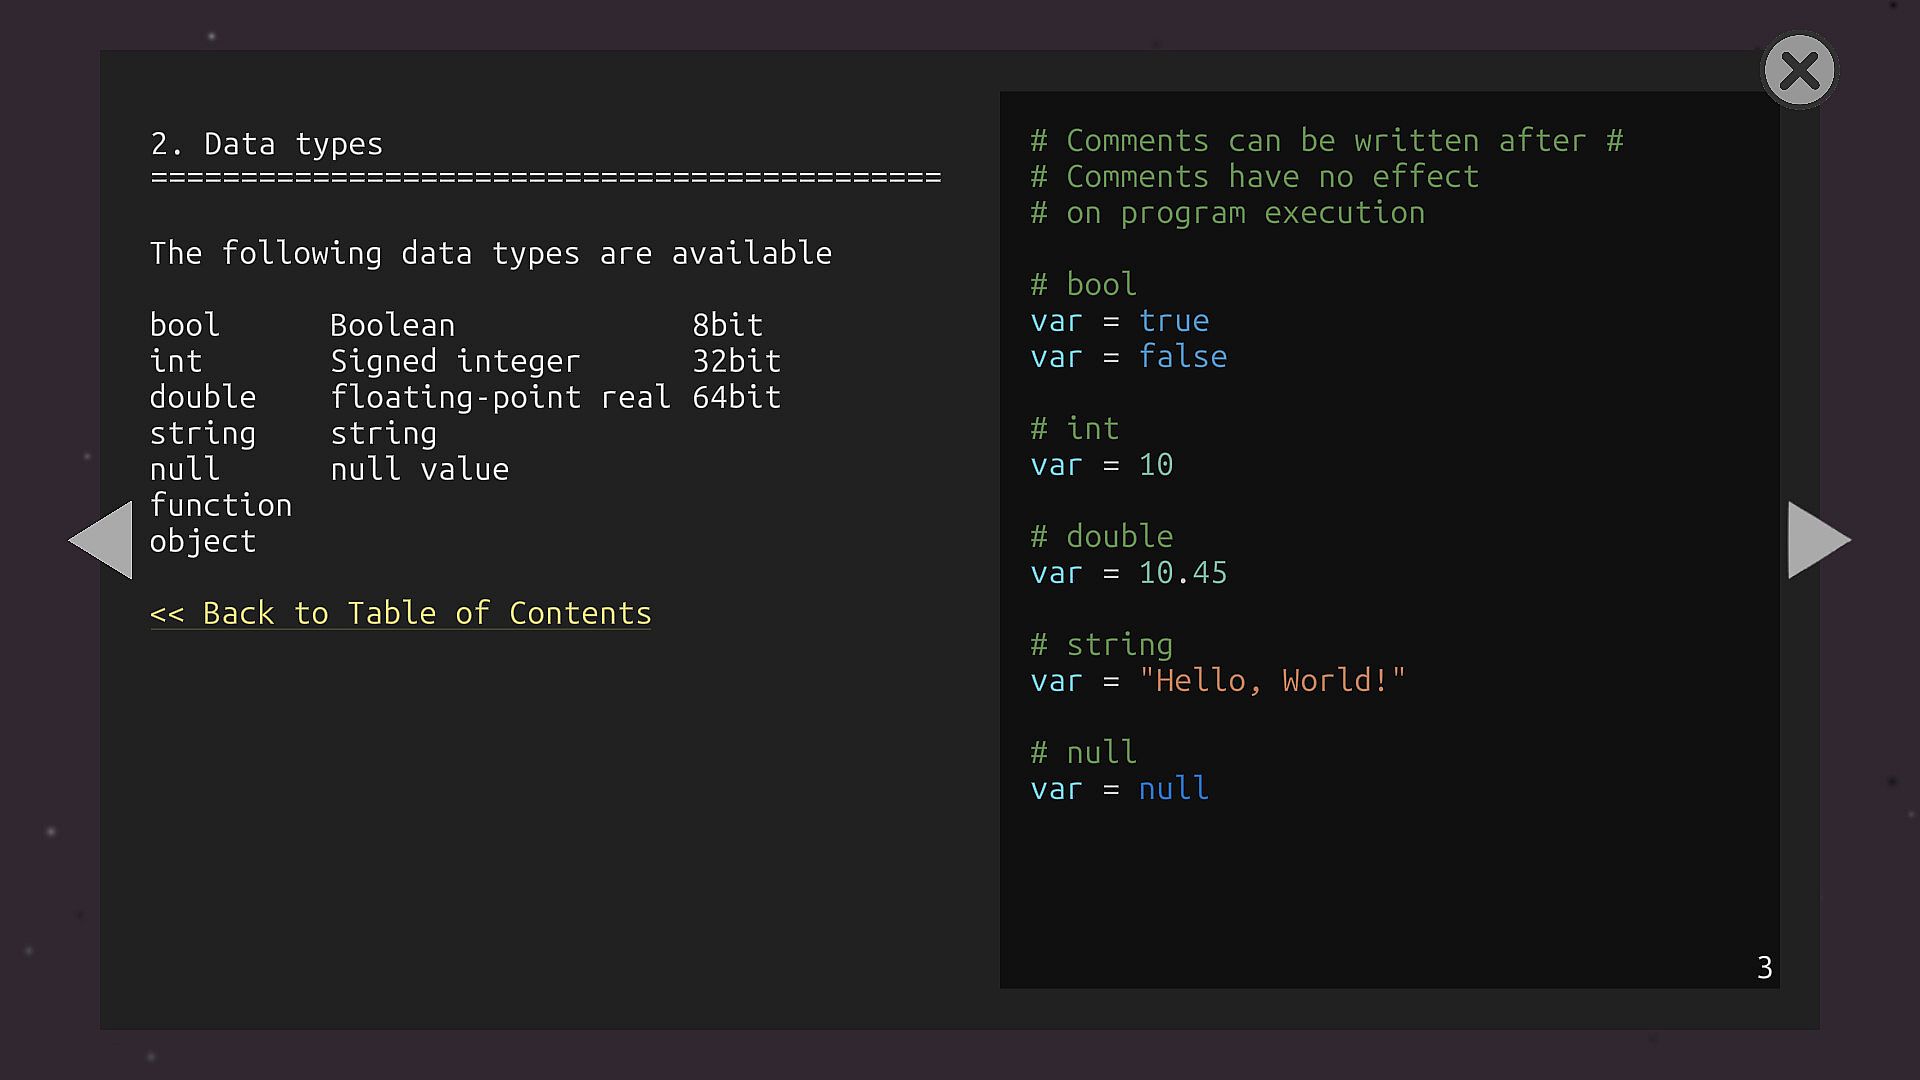Click the "var = false" code line
This screenshot has height=1080, width=1920.
tap(1129, 357)
